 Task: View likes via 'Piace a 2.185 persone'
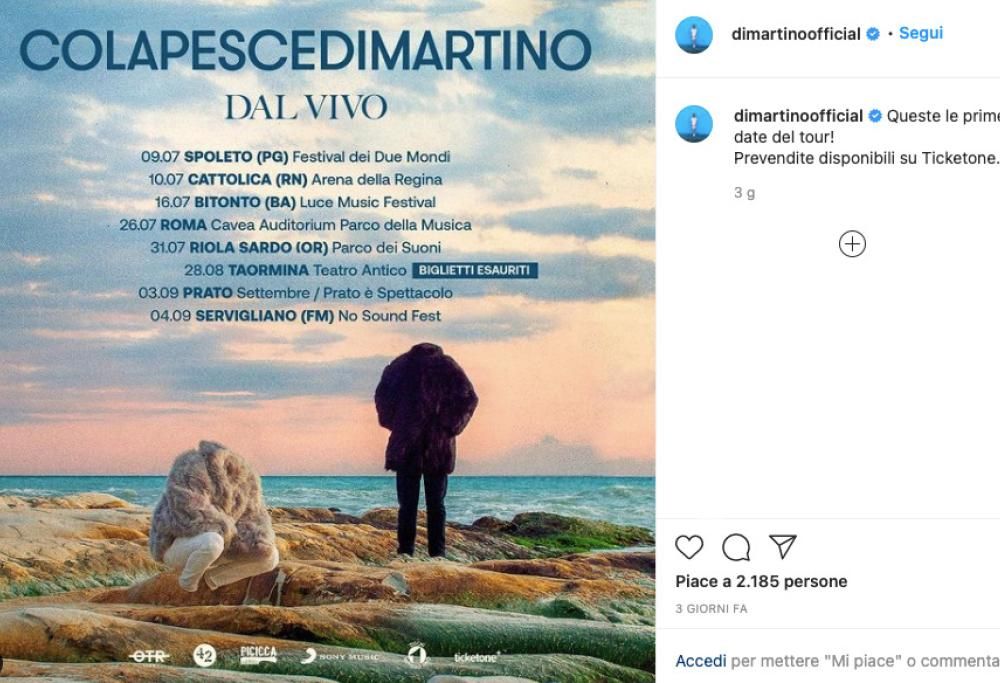762,581
